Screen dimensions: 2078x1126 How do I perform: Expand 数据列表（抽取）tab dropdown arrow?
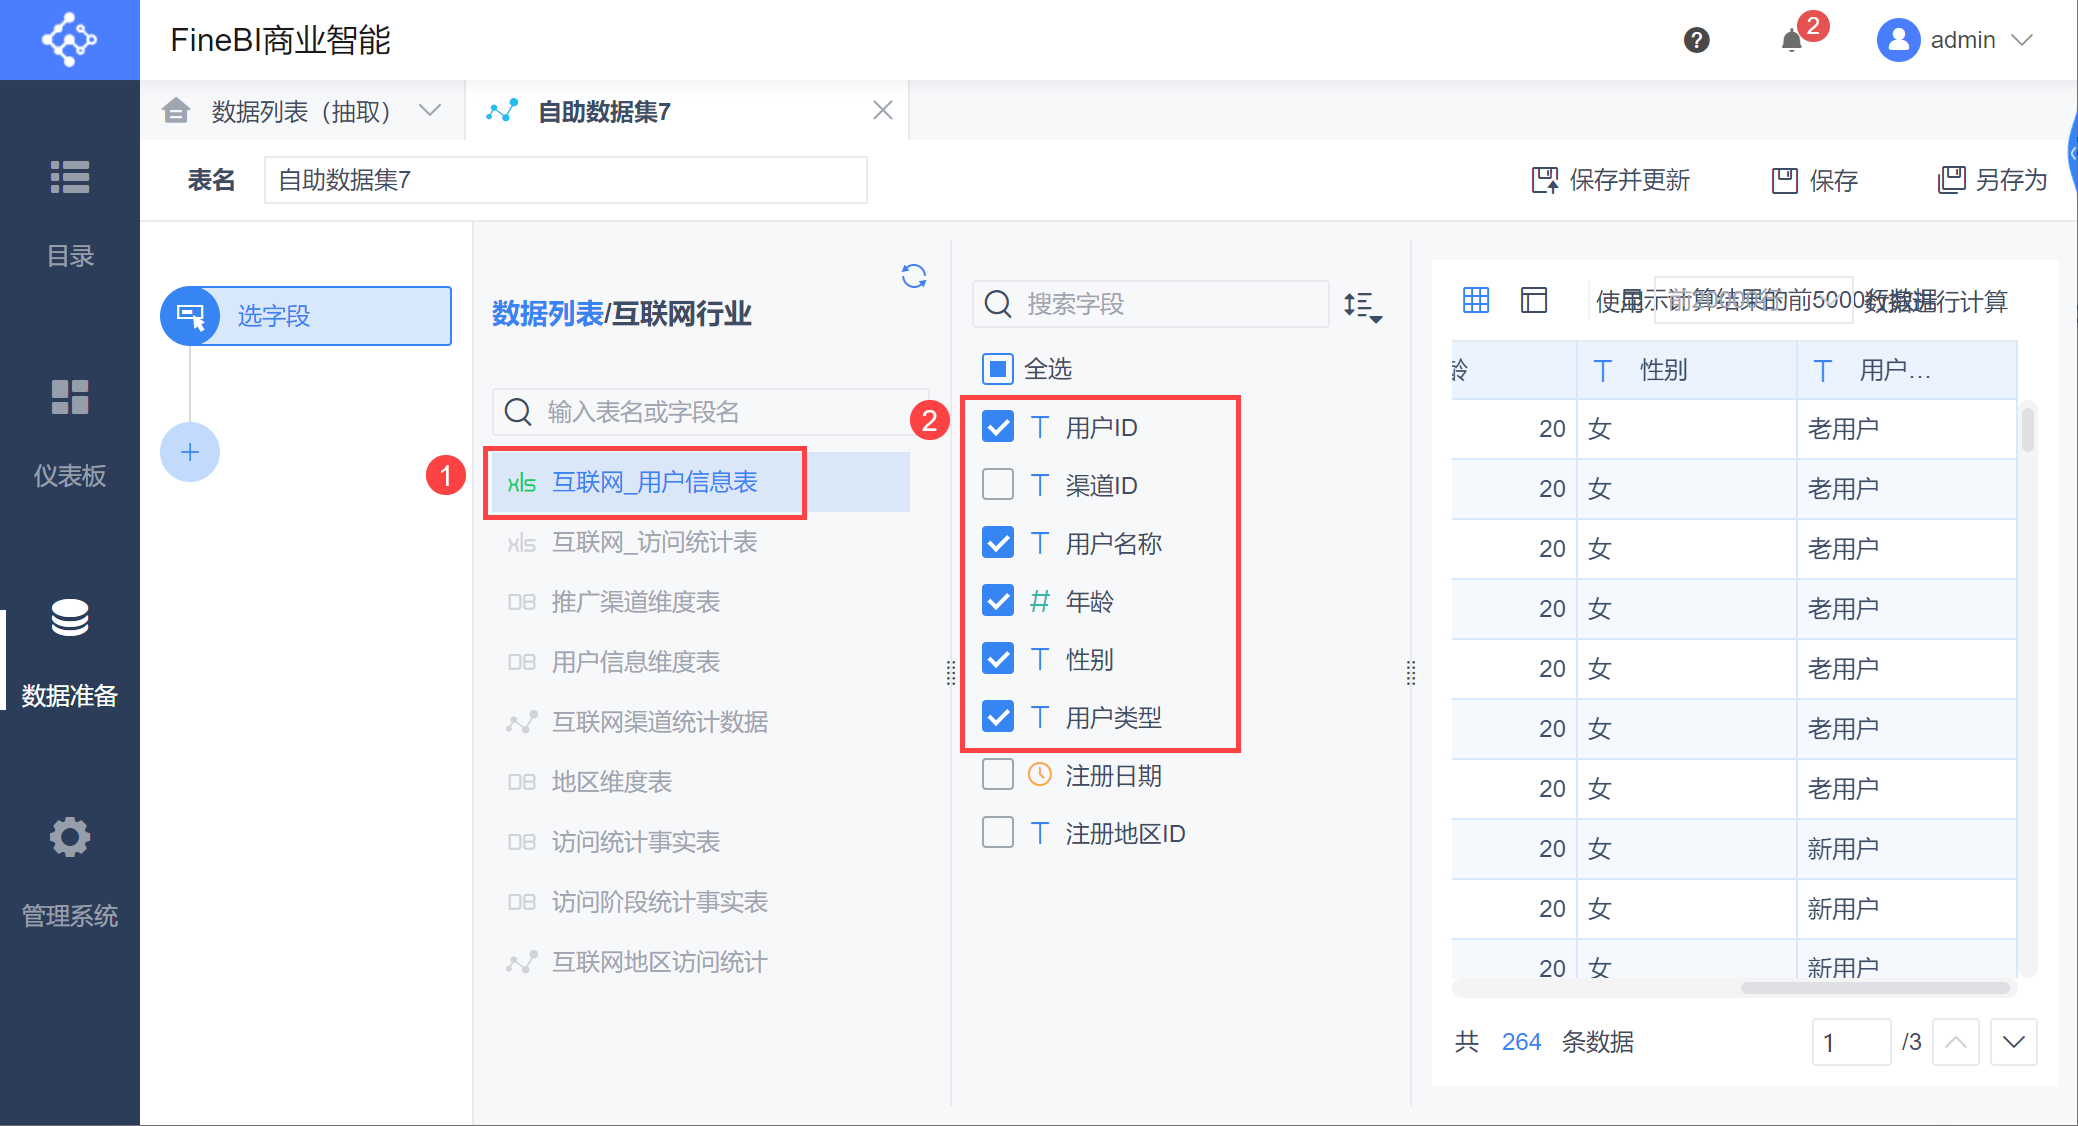click(x=430, y=111)
